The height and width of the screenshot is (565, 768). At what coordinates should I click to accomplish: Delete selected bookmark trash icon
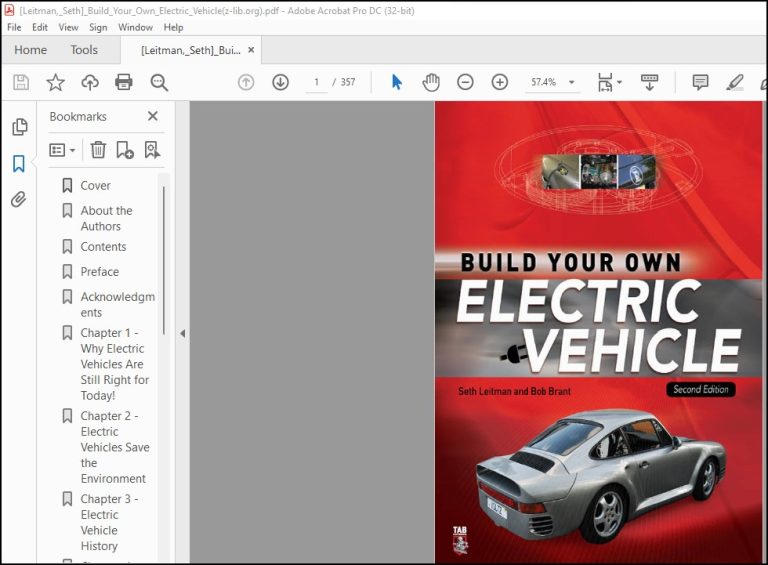pos(98,150)
